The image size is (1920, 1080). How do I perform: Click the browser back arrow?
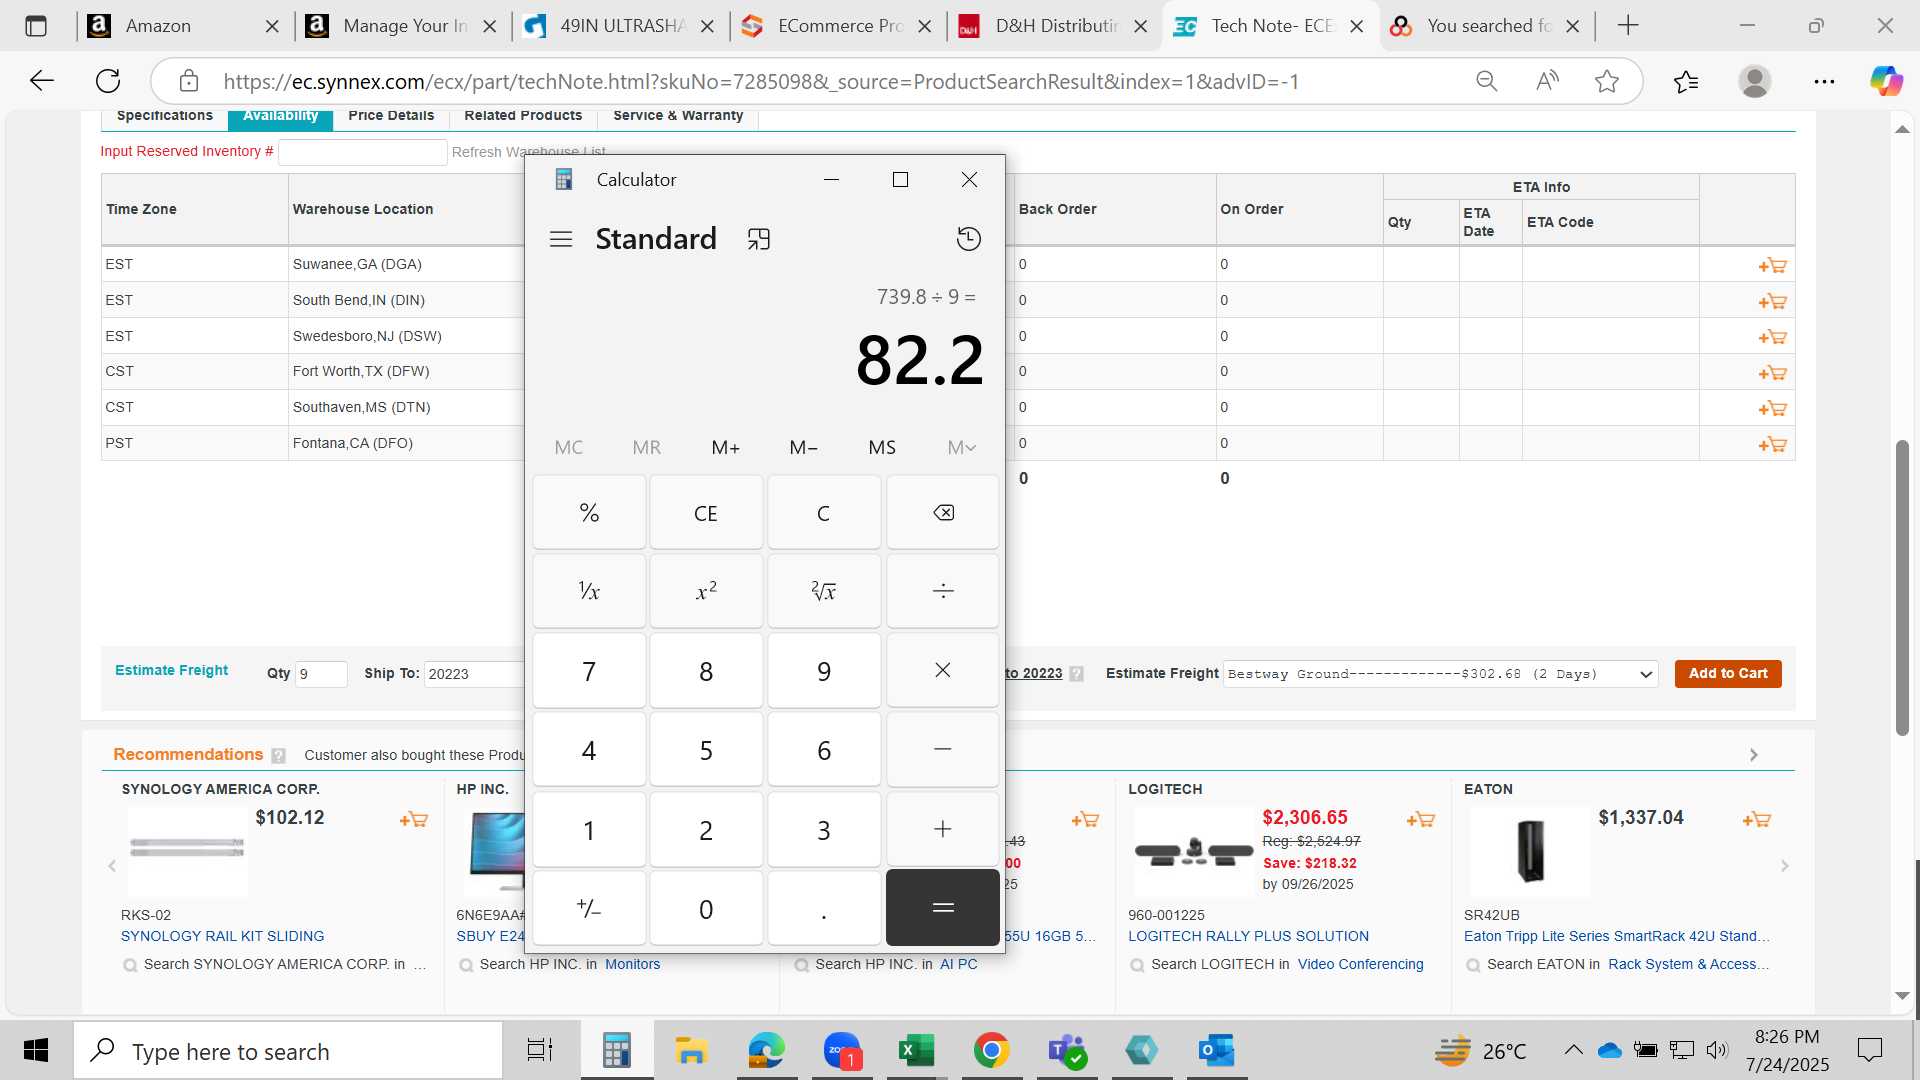tap(41, 81)
